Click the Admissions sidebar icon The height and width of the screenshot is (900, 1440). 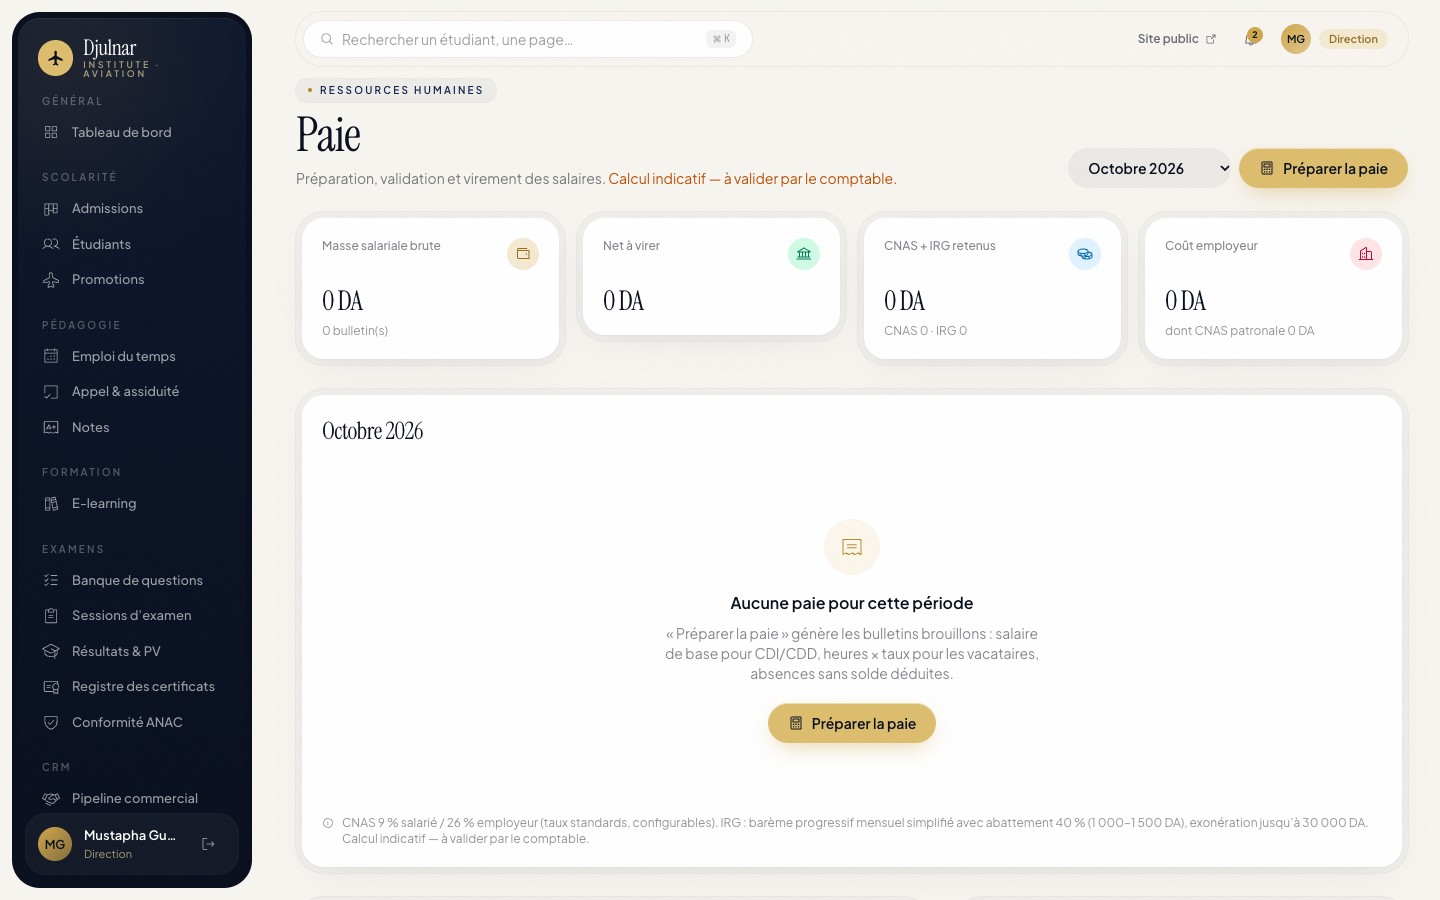(51, 208)
